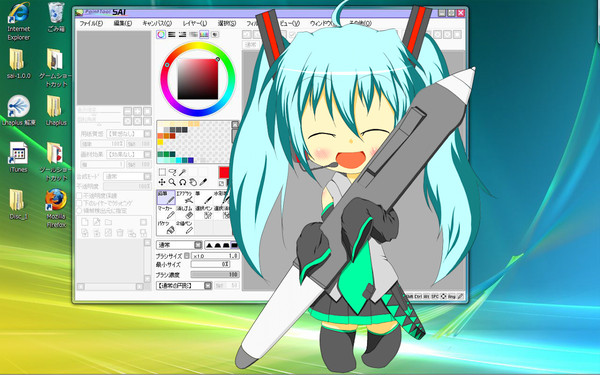Viewport: 600px width, 375px height.
Task: Select the 選択ペン selection pen tool
Action: click(x=204, y=212)
